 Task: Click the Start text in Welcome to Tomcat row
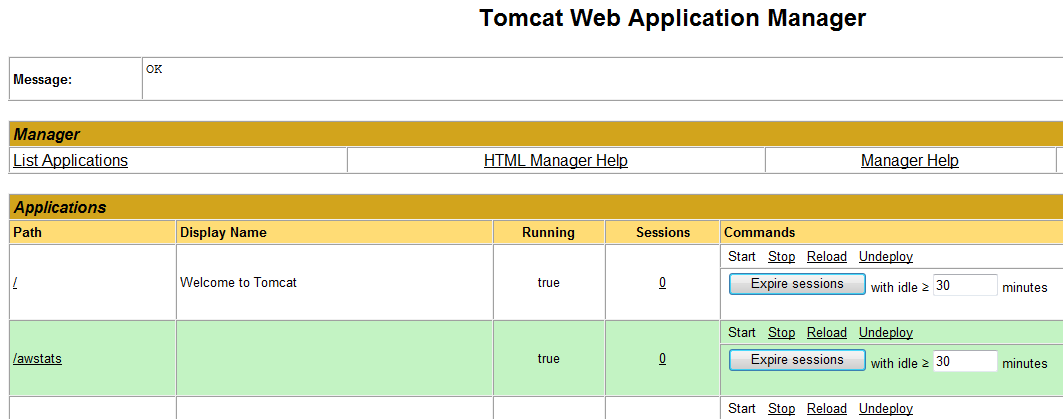(x=742, y=257)
